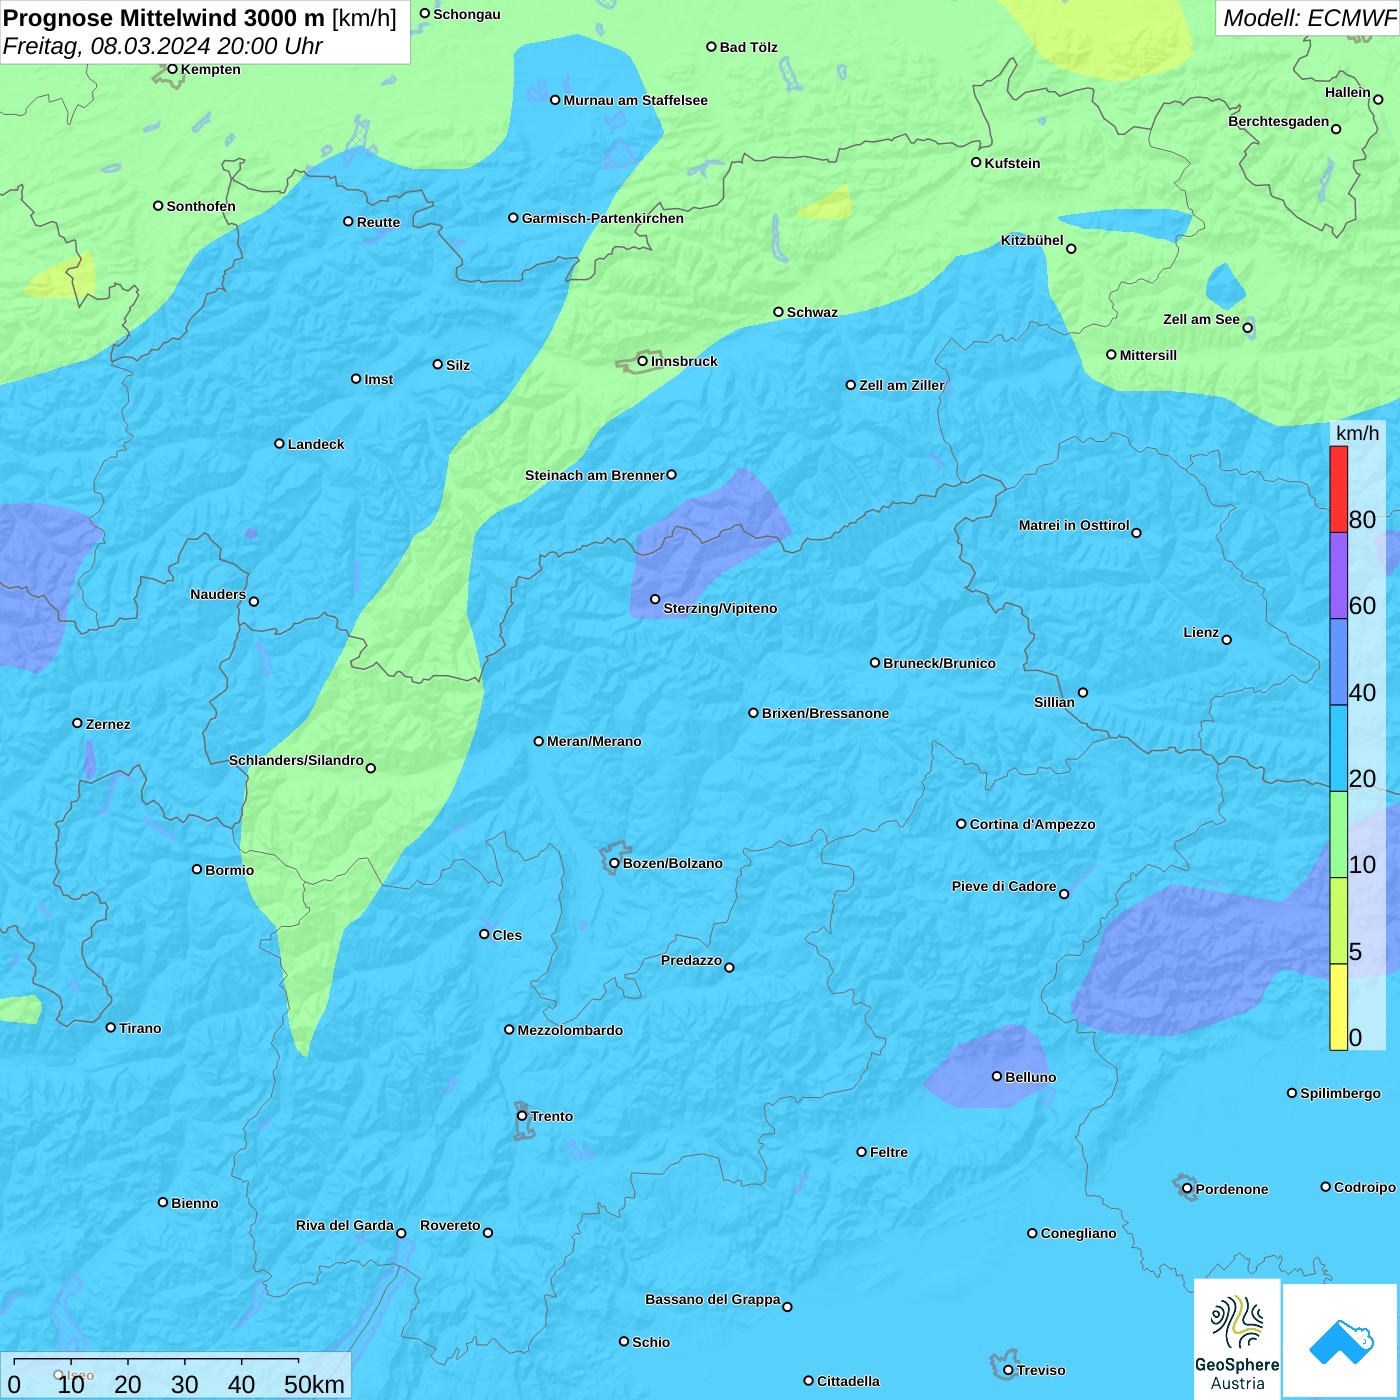Click the Sterzing/Vipiteno location dot

click(x=655, y=599)
